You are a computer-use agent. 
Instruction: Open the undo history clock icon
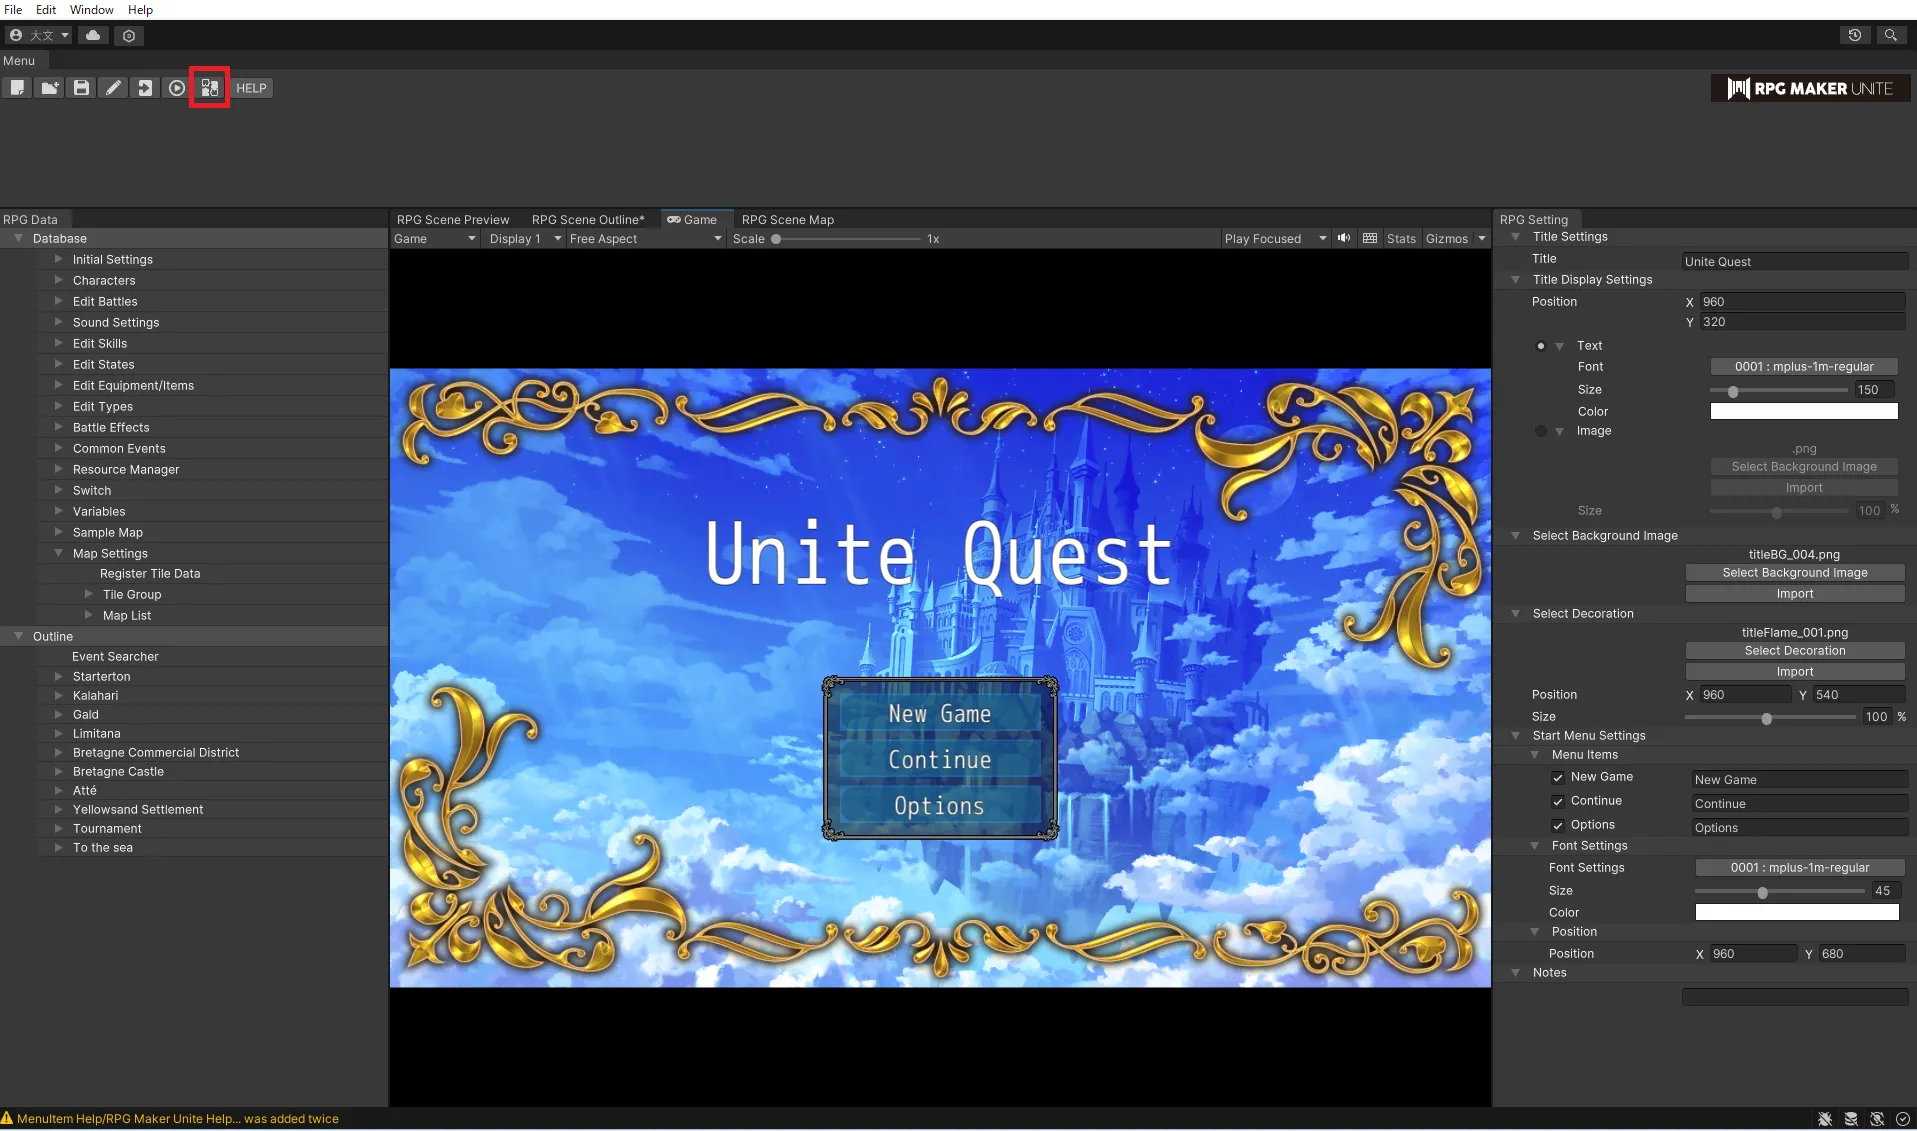point(1855,35)
